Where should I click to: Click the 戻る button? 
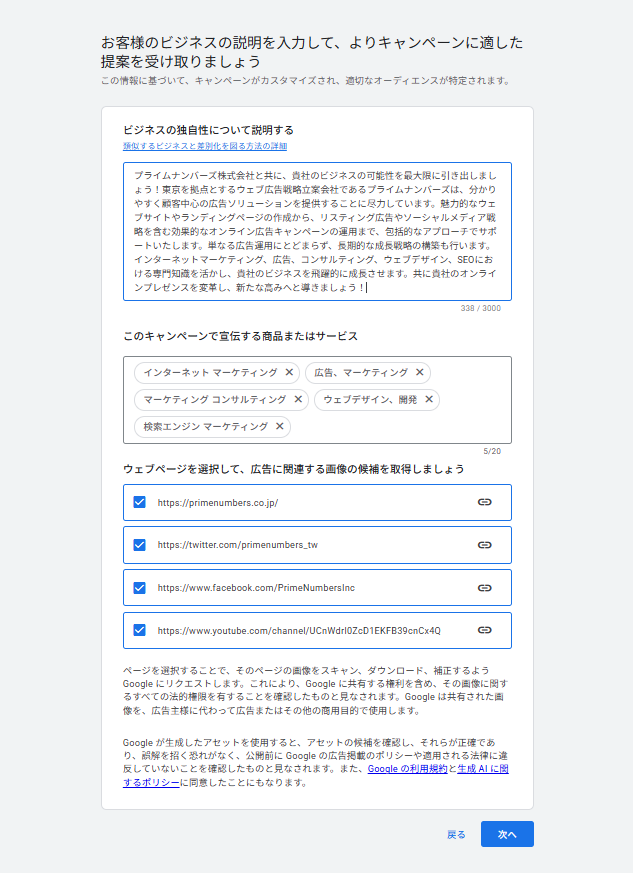click(x=456, y=834)
